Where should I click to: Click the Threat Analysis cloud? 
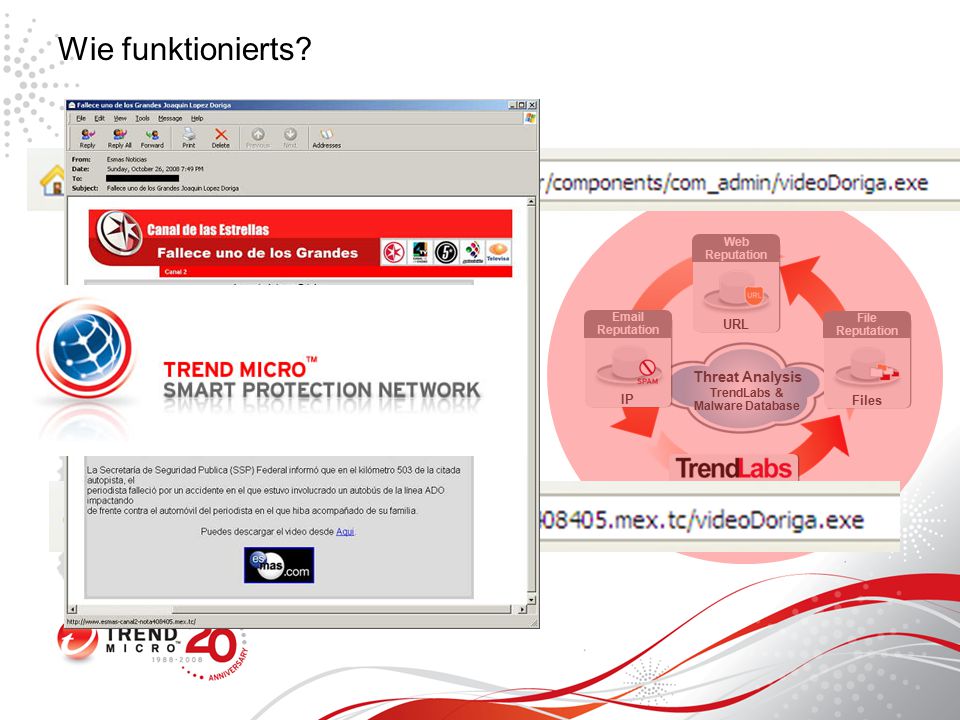click(747, 390)
